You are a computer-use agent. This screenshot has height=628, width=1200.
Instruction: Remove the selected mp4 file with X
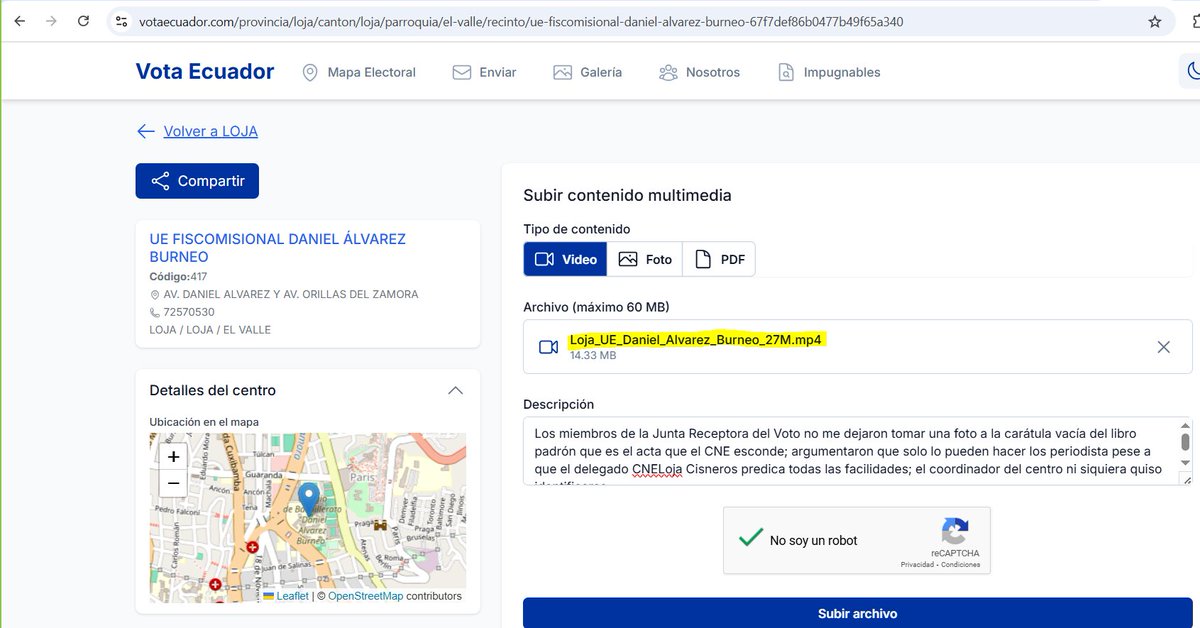pos(1164,347)
